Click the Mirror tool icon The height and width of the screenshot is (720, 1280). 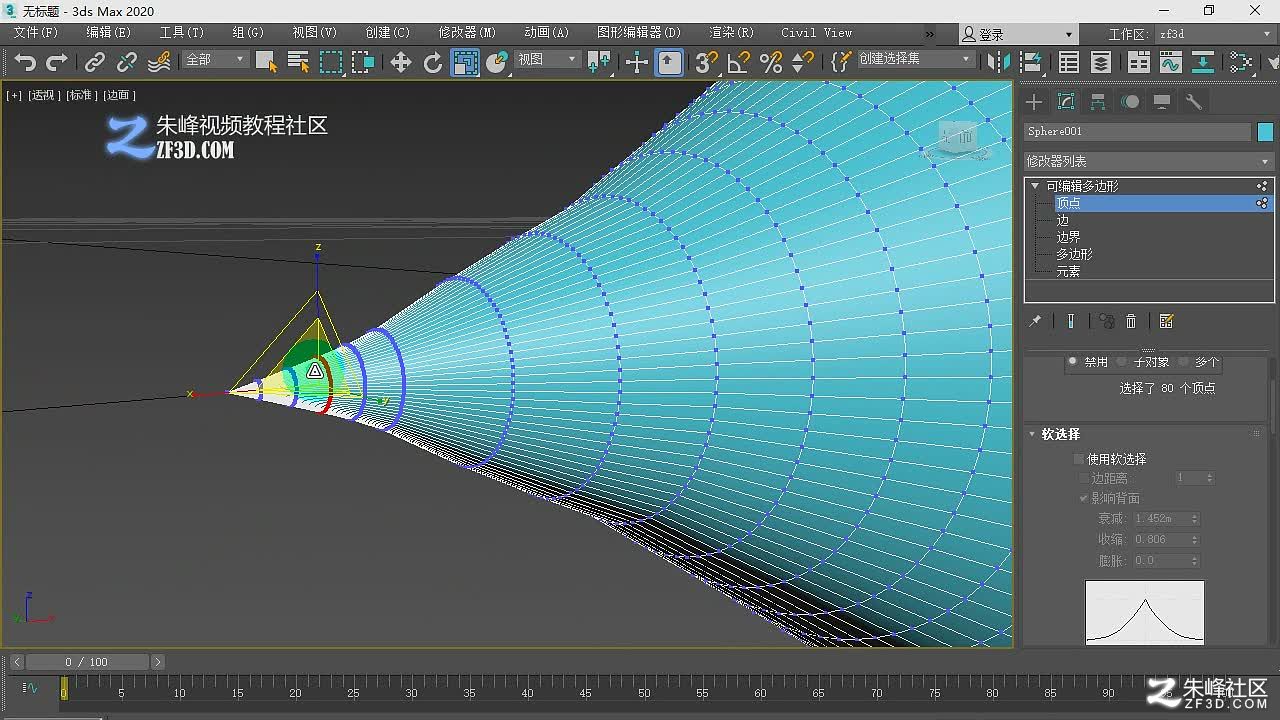tap(998, 62)
